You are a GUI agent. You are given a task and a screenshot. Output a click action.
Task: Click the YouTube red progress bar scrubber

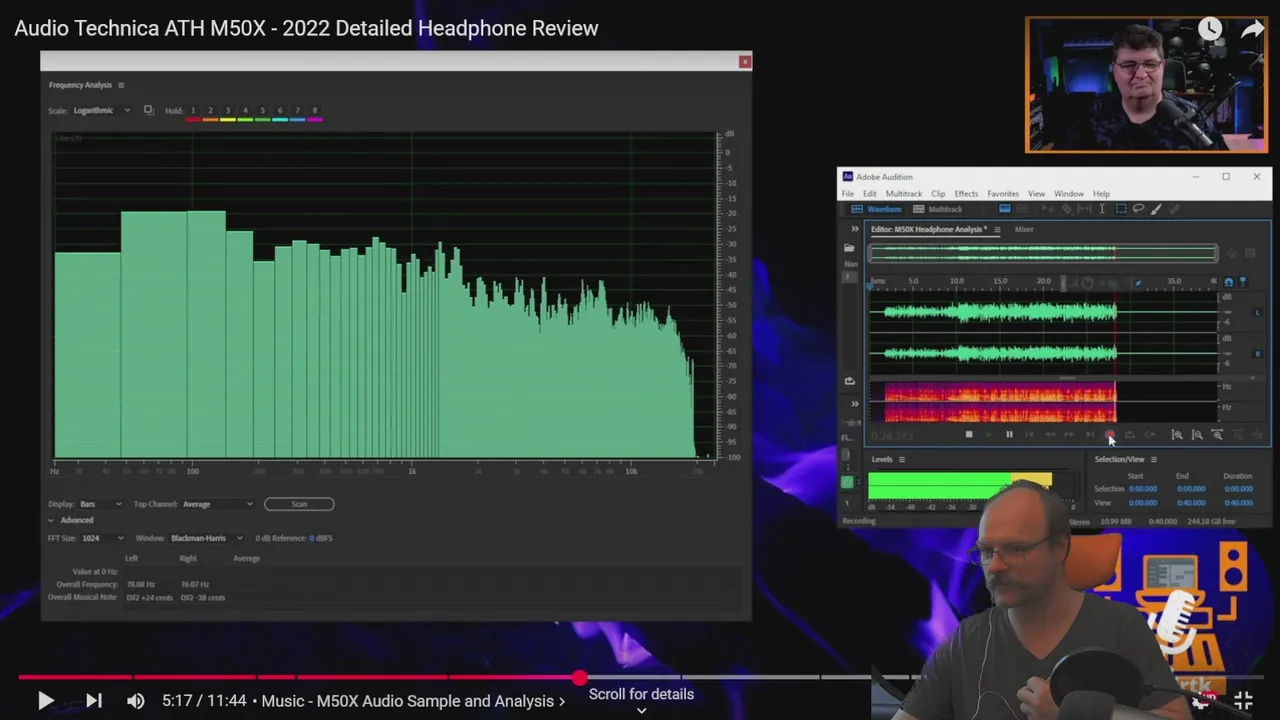point(580,678)
